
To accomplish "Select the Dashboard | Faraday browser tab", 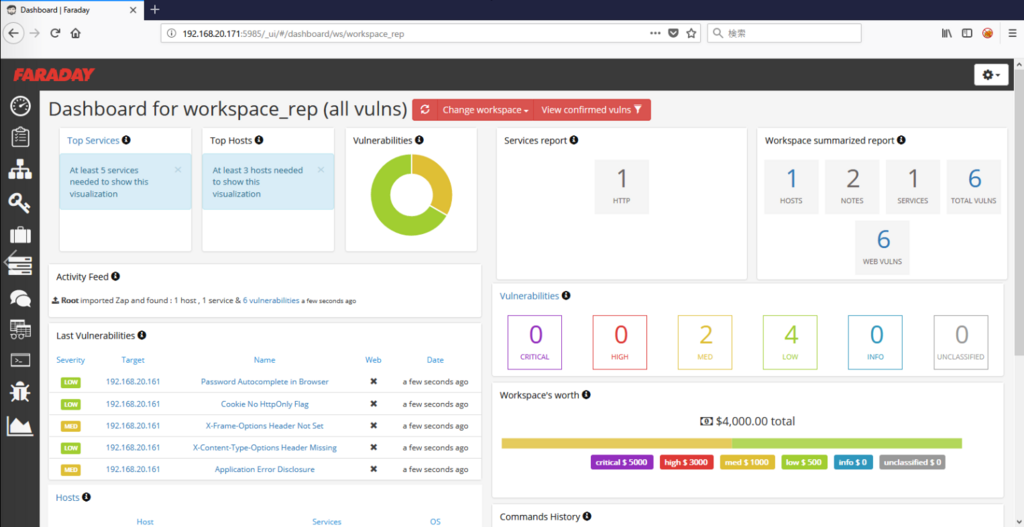I will click(x=73, y=10).
